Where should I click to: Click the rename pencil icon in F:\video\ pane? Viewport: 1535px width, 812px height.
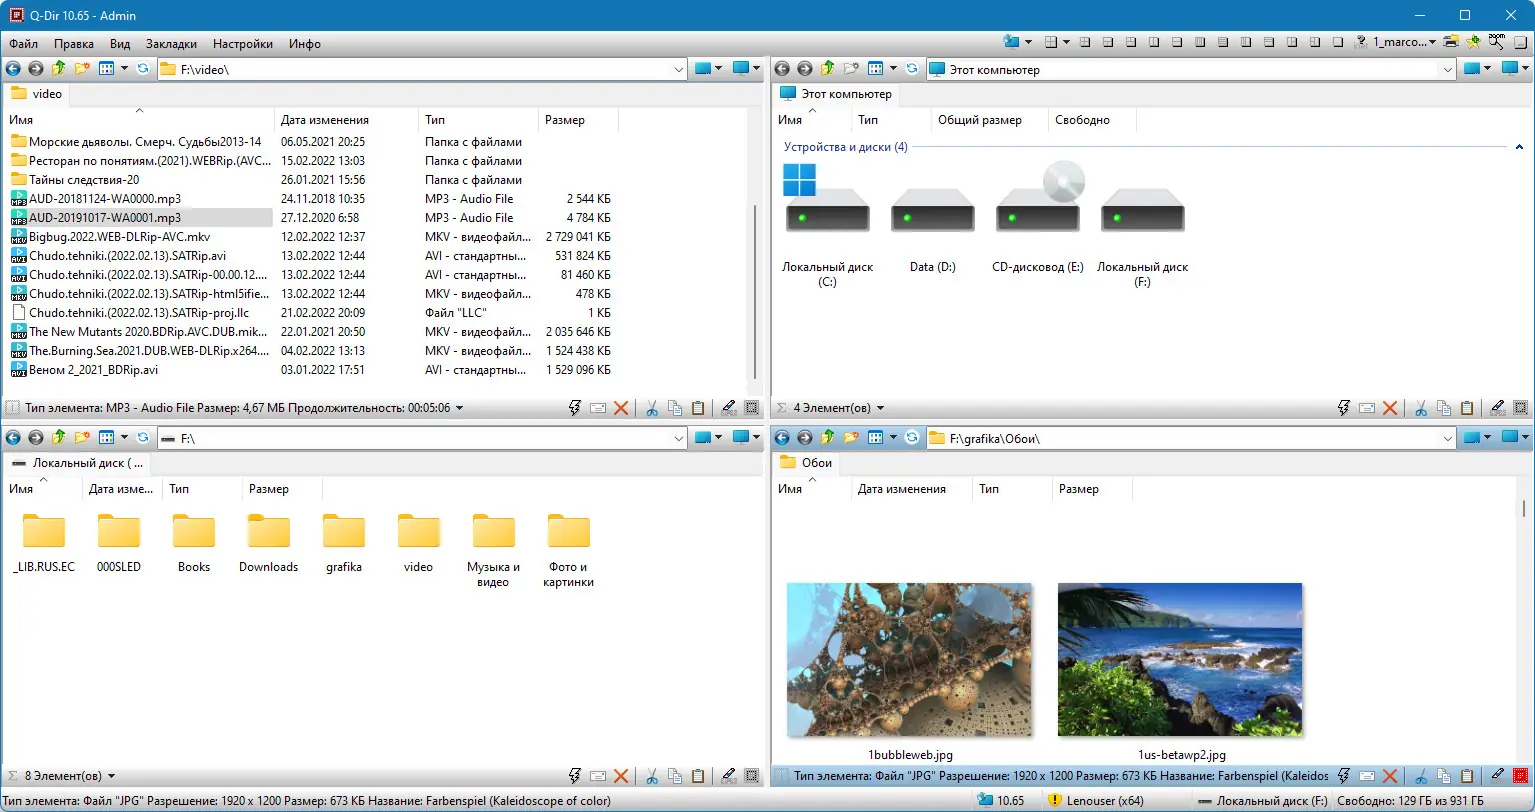[729, 408]
